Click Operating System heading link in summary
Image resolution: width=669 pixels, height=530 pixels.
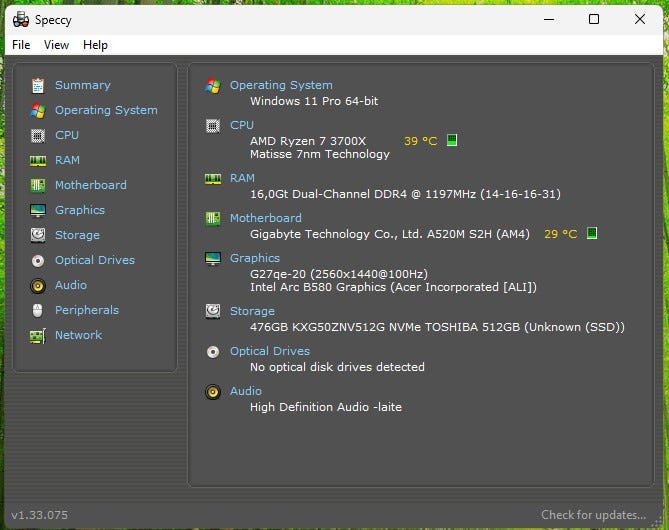[x=281, y=85]
